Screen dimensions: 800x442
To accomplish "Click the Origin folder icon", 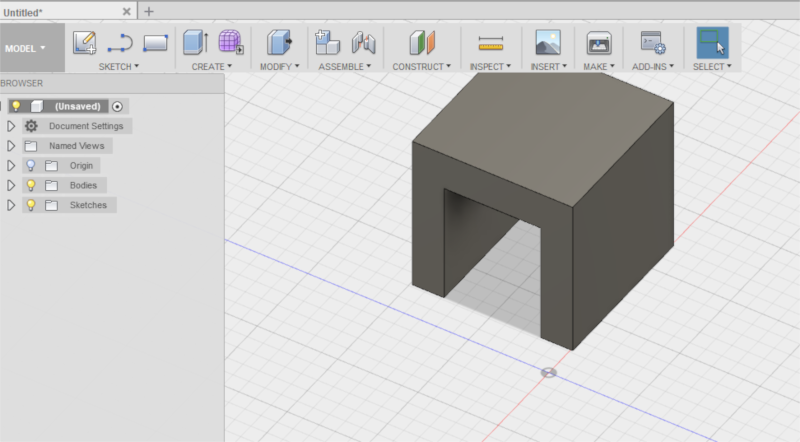I will pyautogui.click(x=51, y=166).
